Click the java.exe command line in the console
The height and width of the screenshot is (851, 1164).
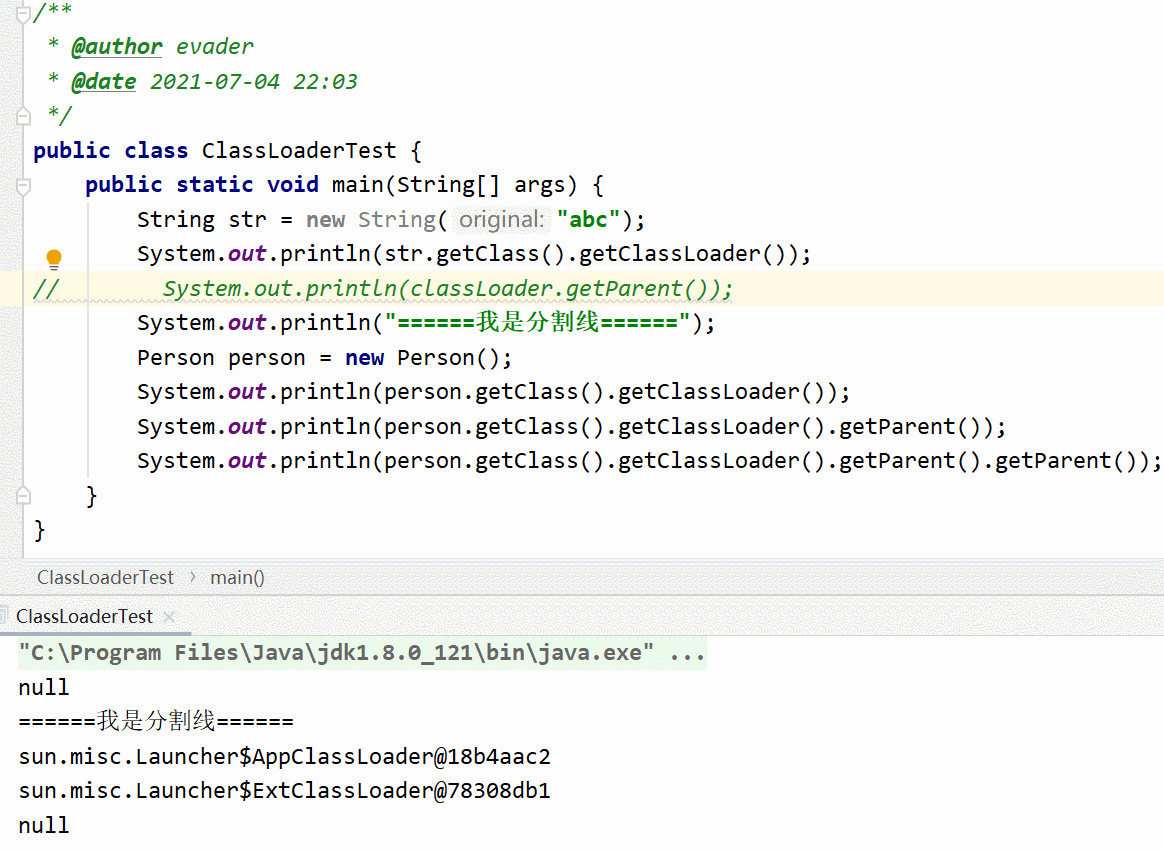tap(362, 653)
